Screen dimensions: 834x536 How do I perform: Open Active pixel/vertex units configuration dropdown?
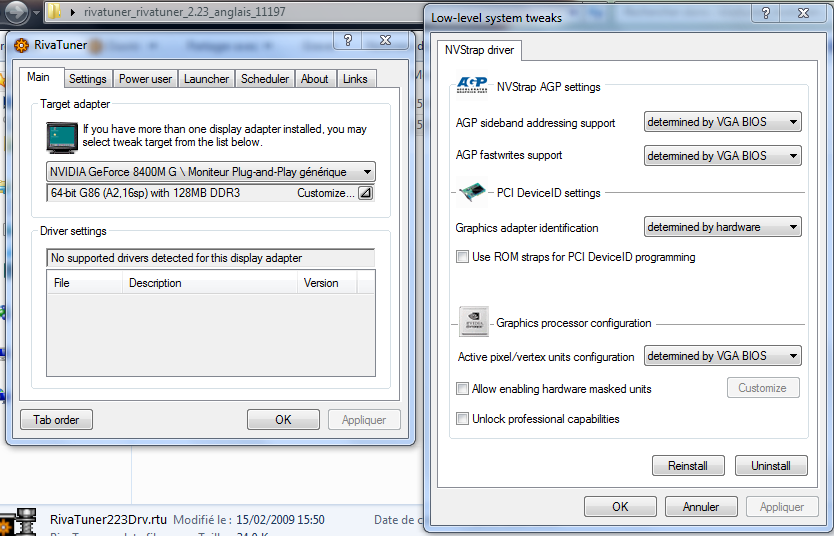(x=722, y=356)
